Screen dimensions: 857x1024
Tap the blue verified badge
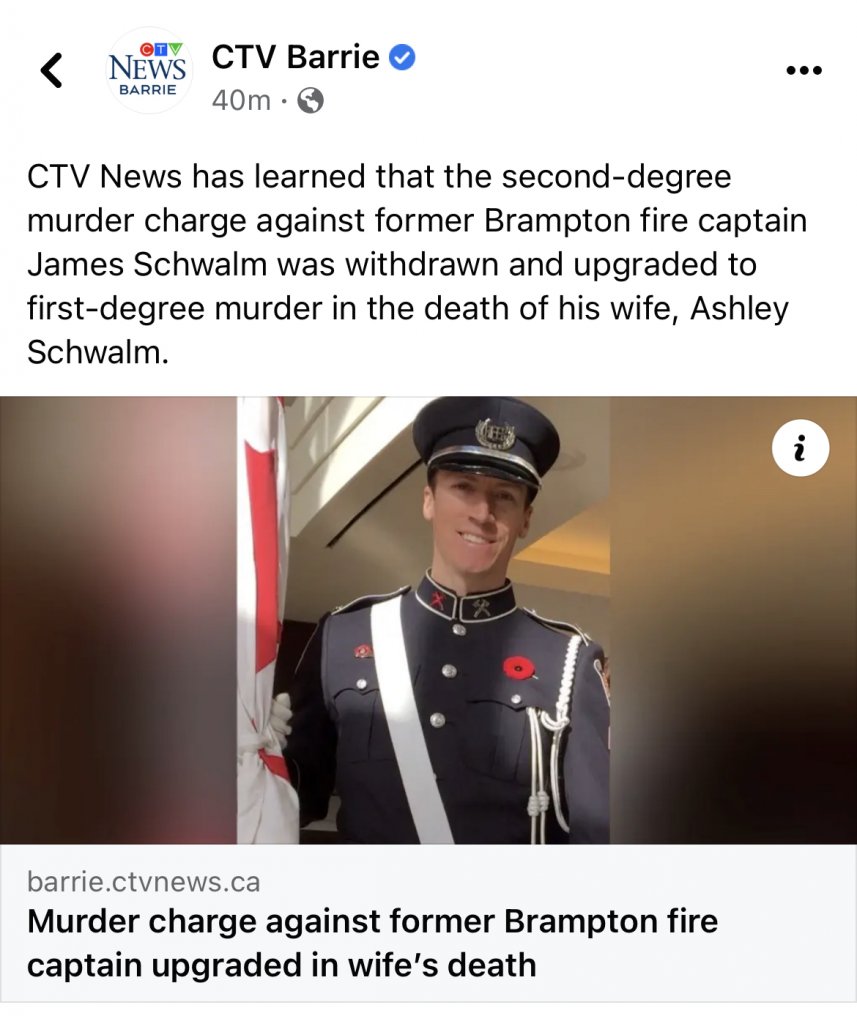point(402,57)
